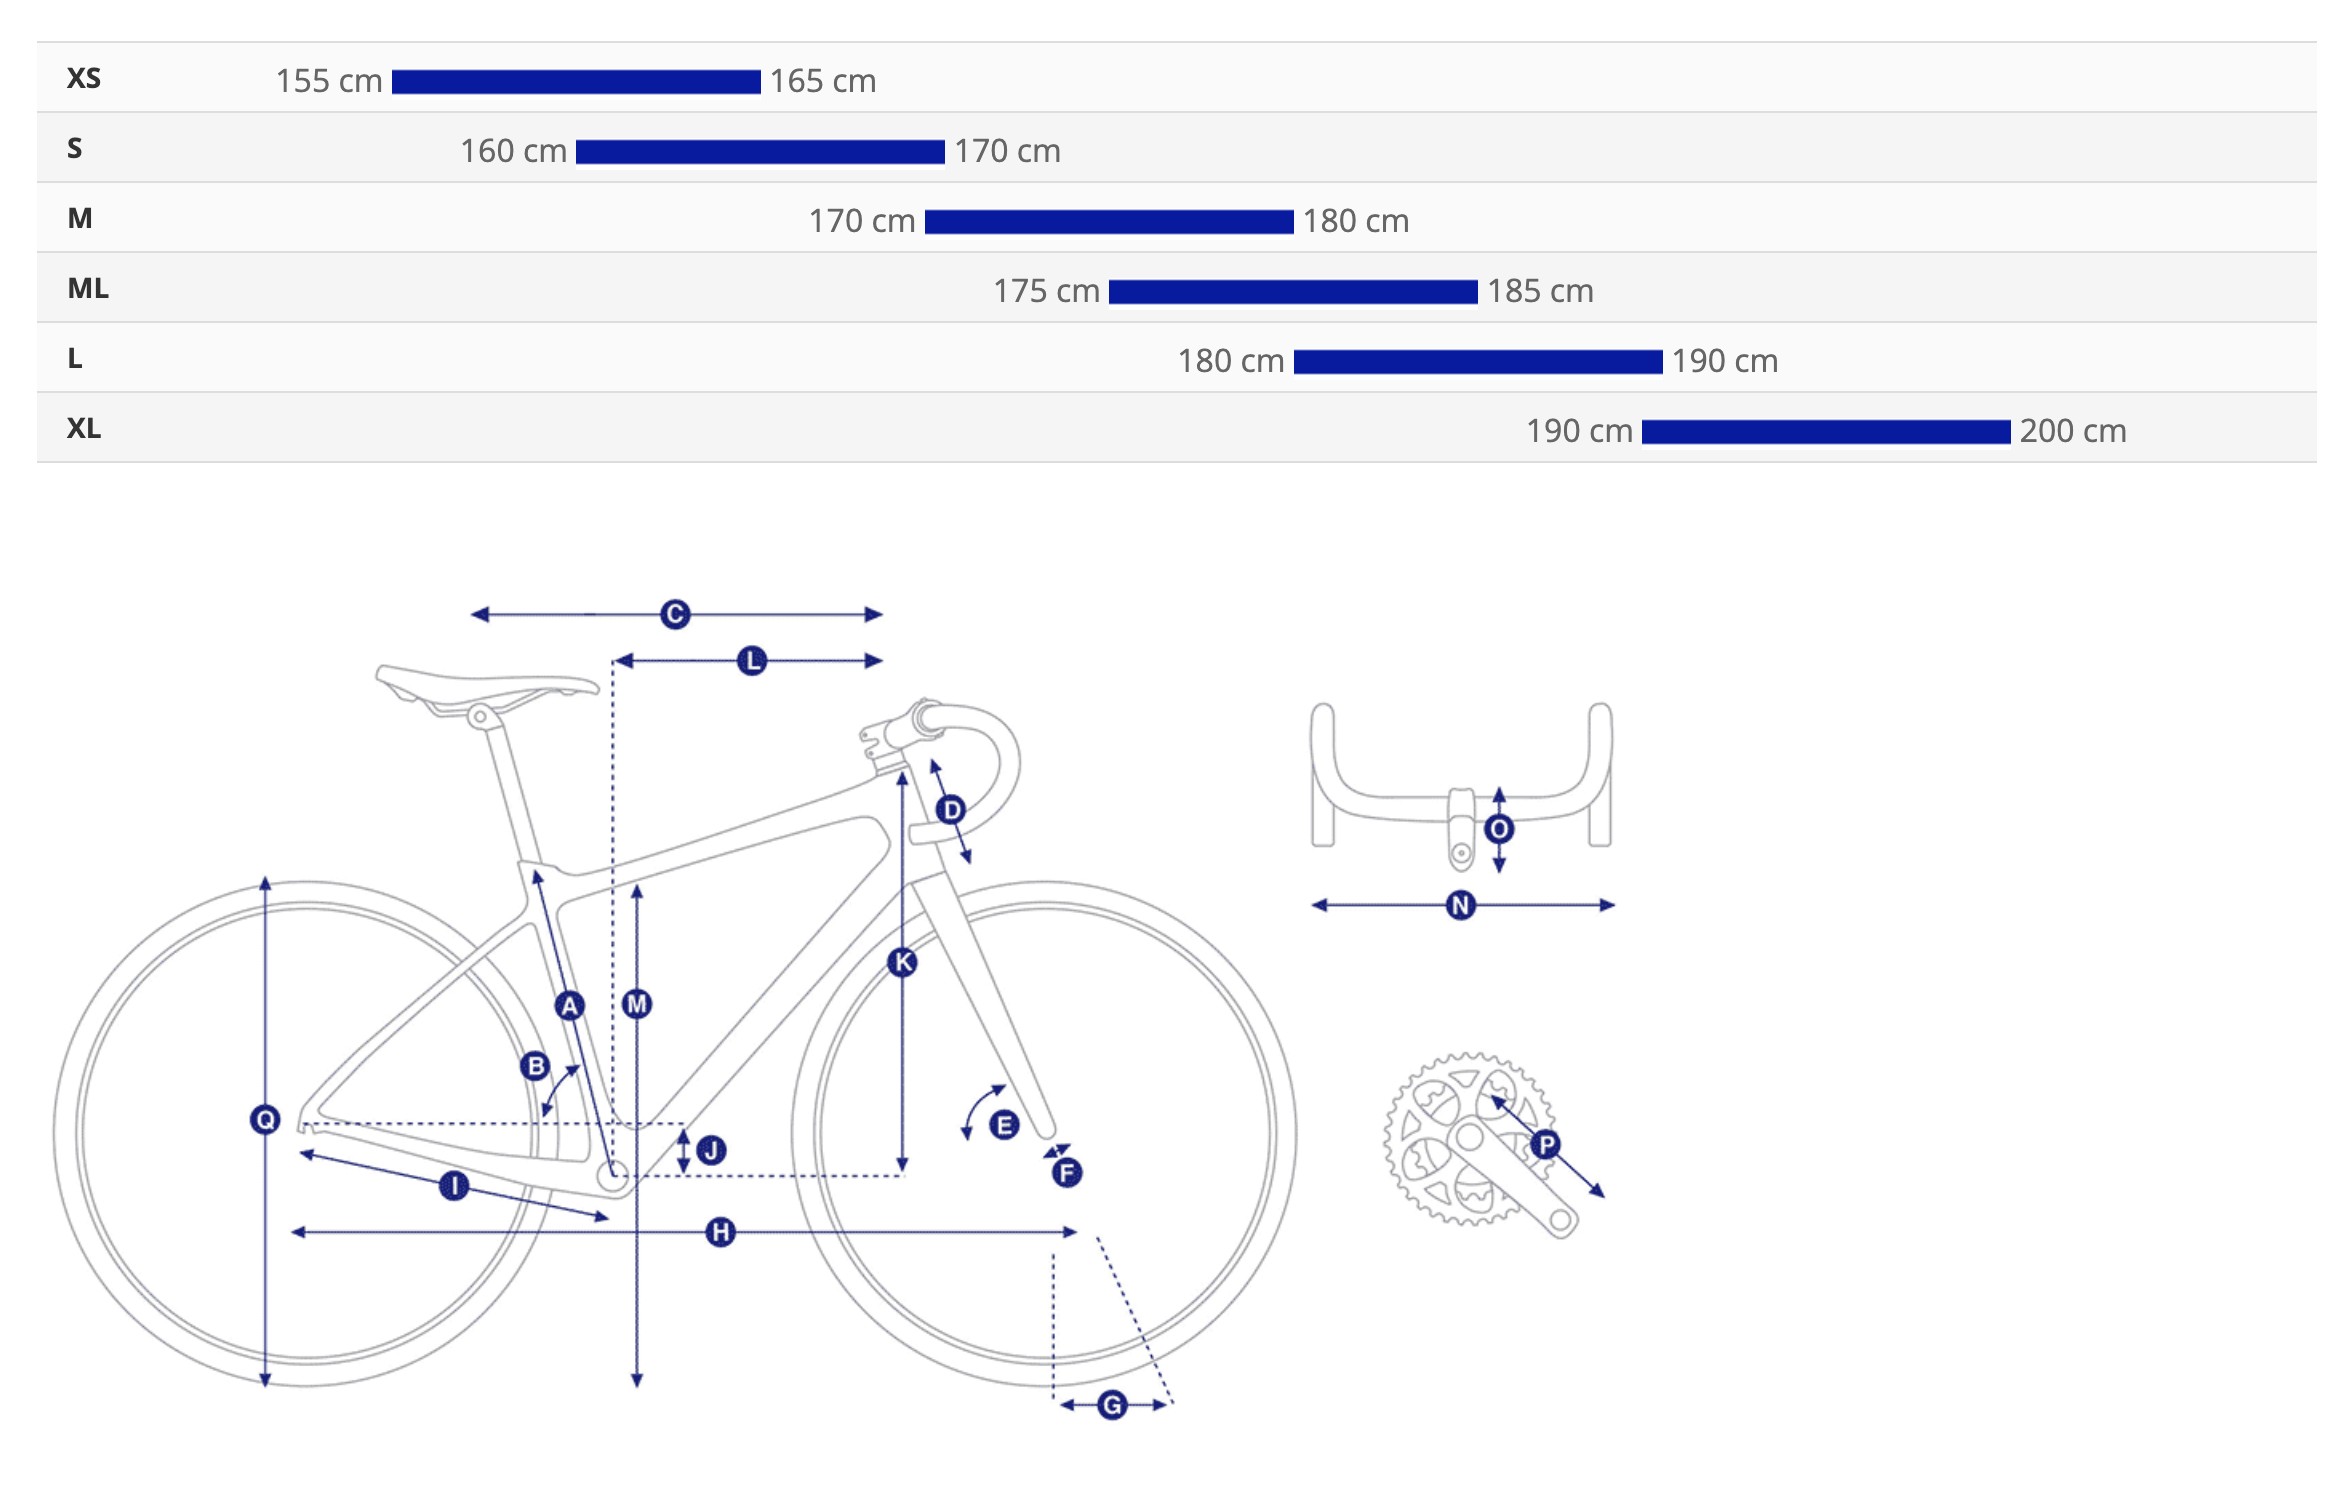
Task: Click the C marker above the bike
Action: [x=675, y=614]
